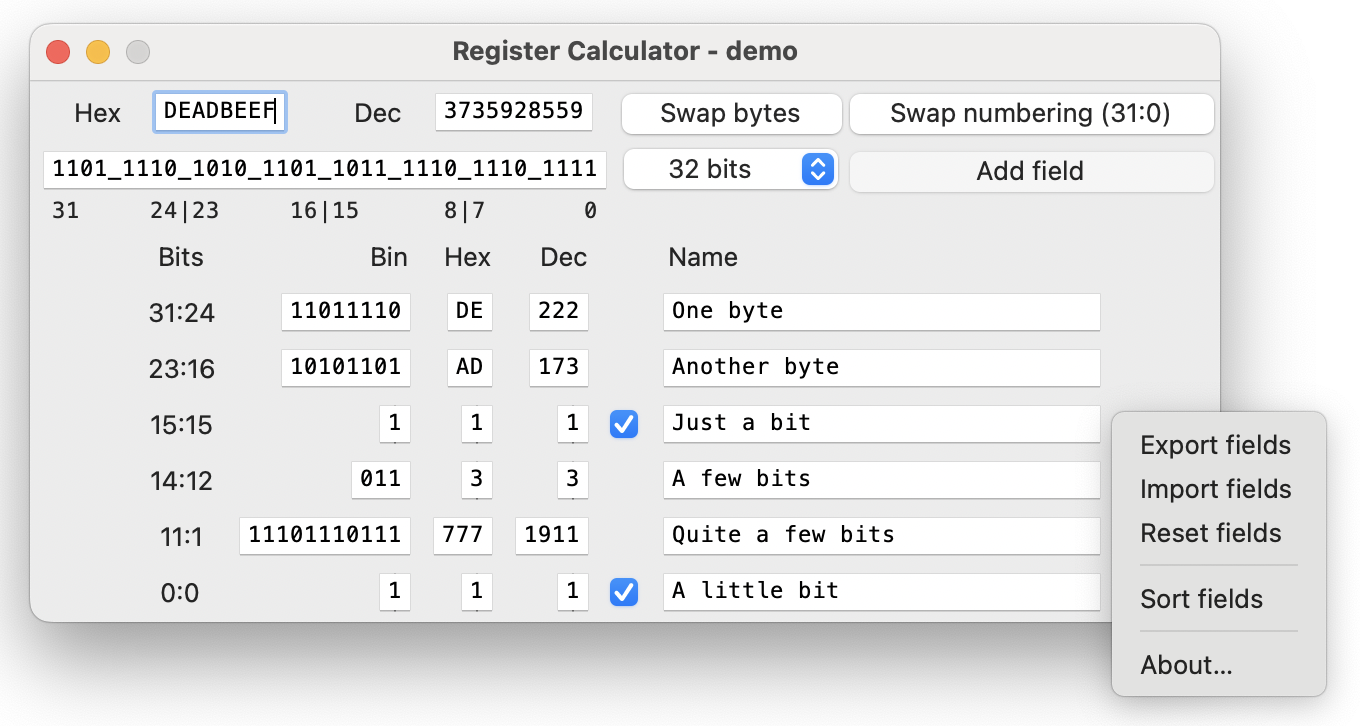
Task: Click the binary value 11011110 for bits 31:24
Action: (346, 311)
